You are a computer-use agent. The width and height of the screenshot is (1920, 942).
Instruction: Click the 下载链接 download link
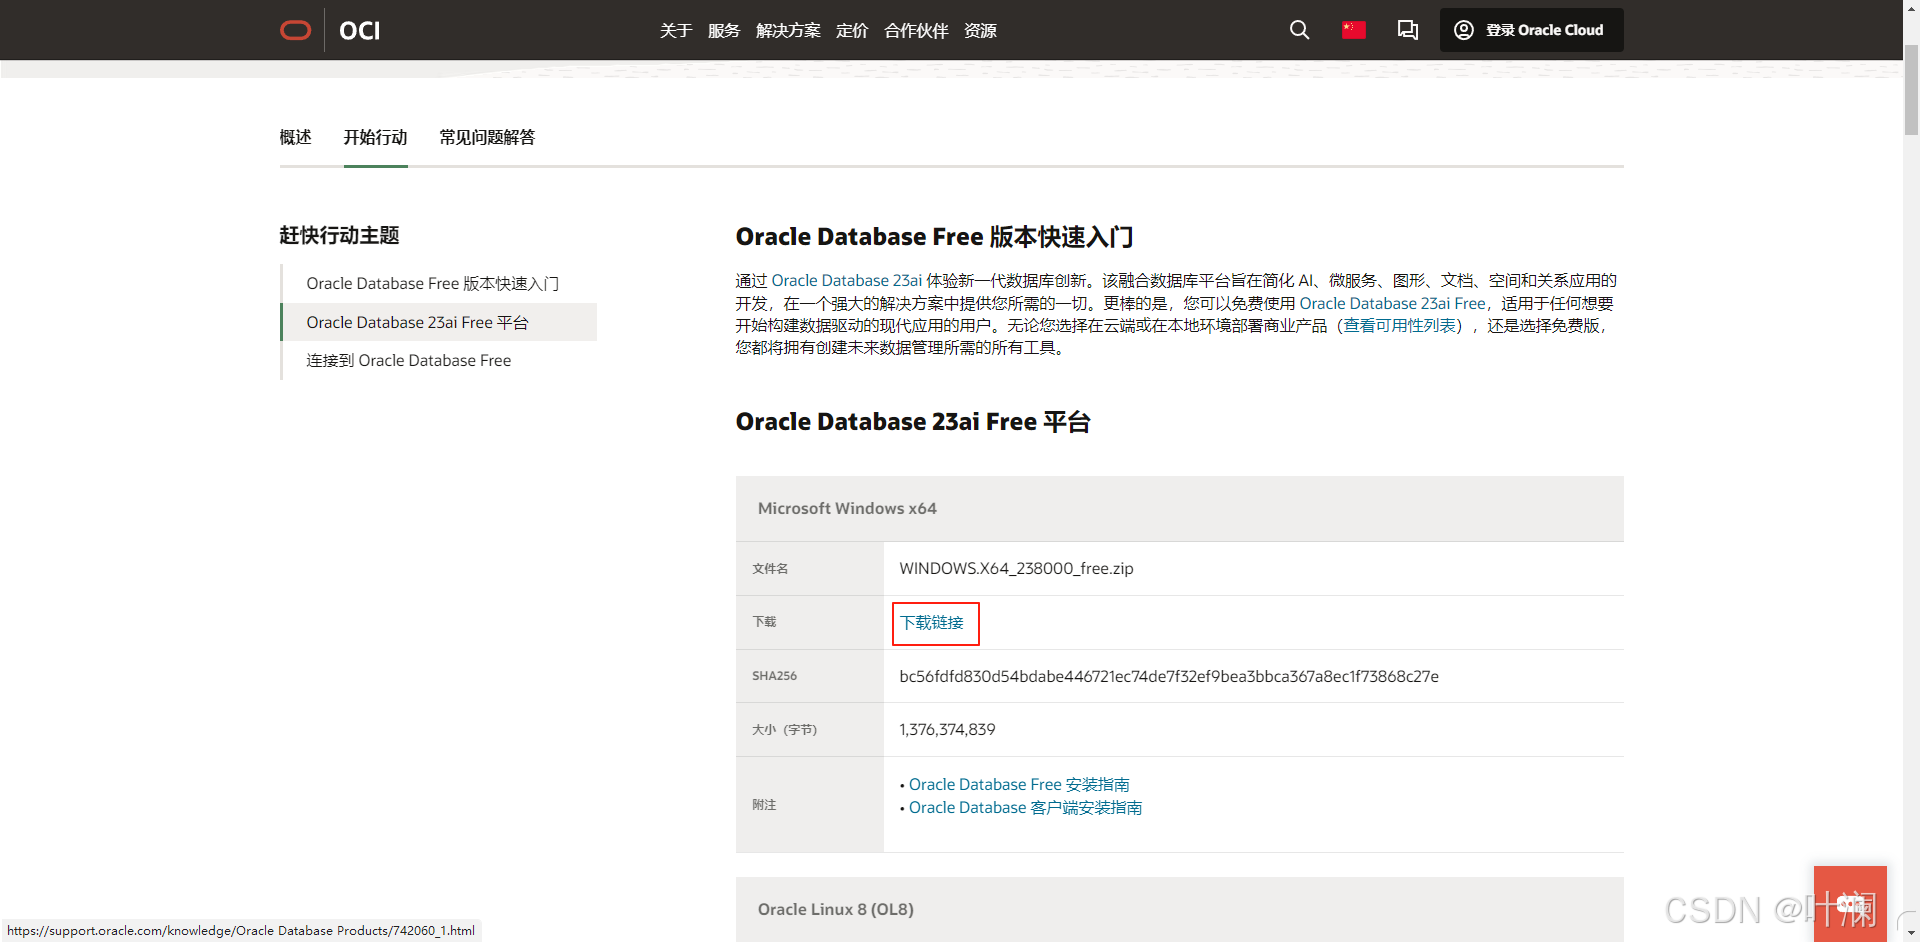click(934, 622)
